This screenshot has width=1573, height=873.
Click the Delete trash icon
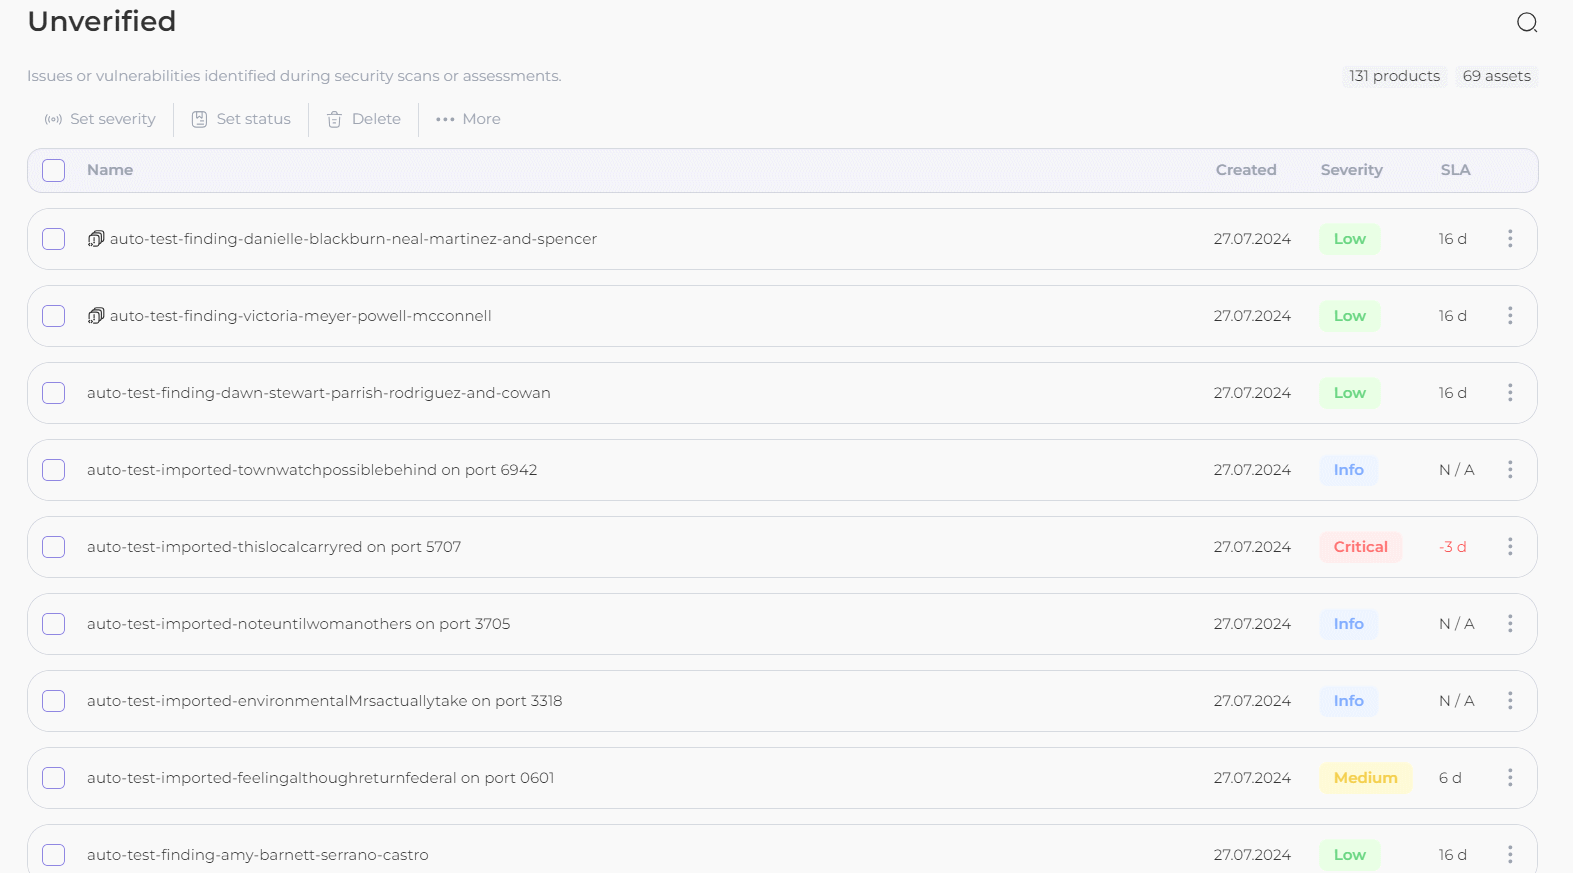[x=334, y=119]
